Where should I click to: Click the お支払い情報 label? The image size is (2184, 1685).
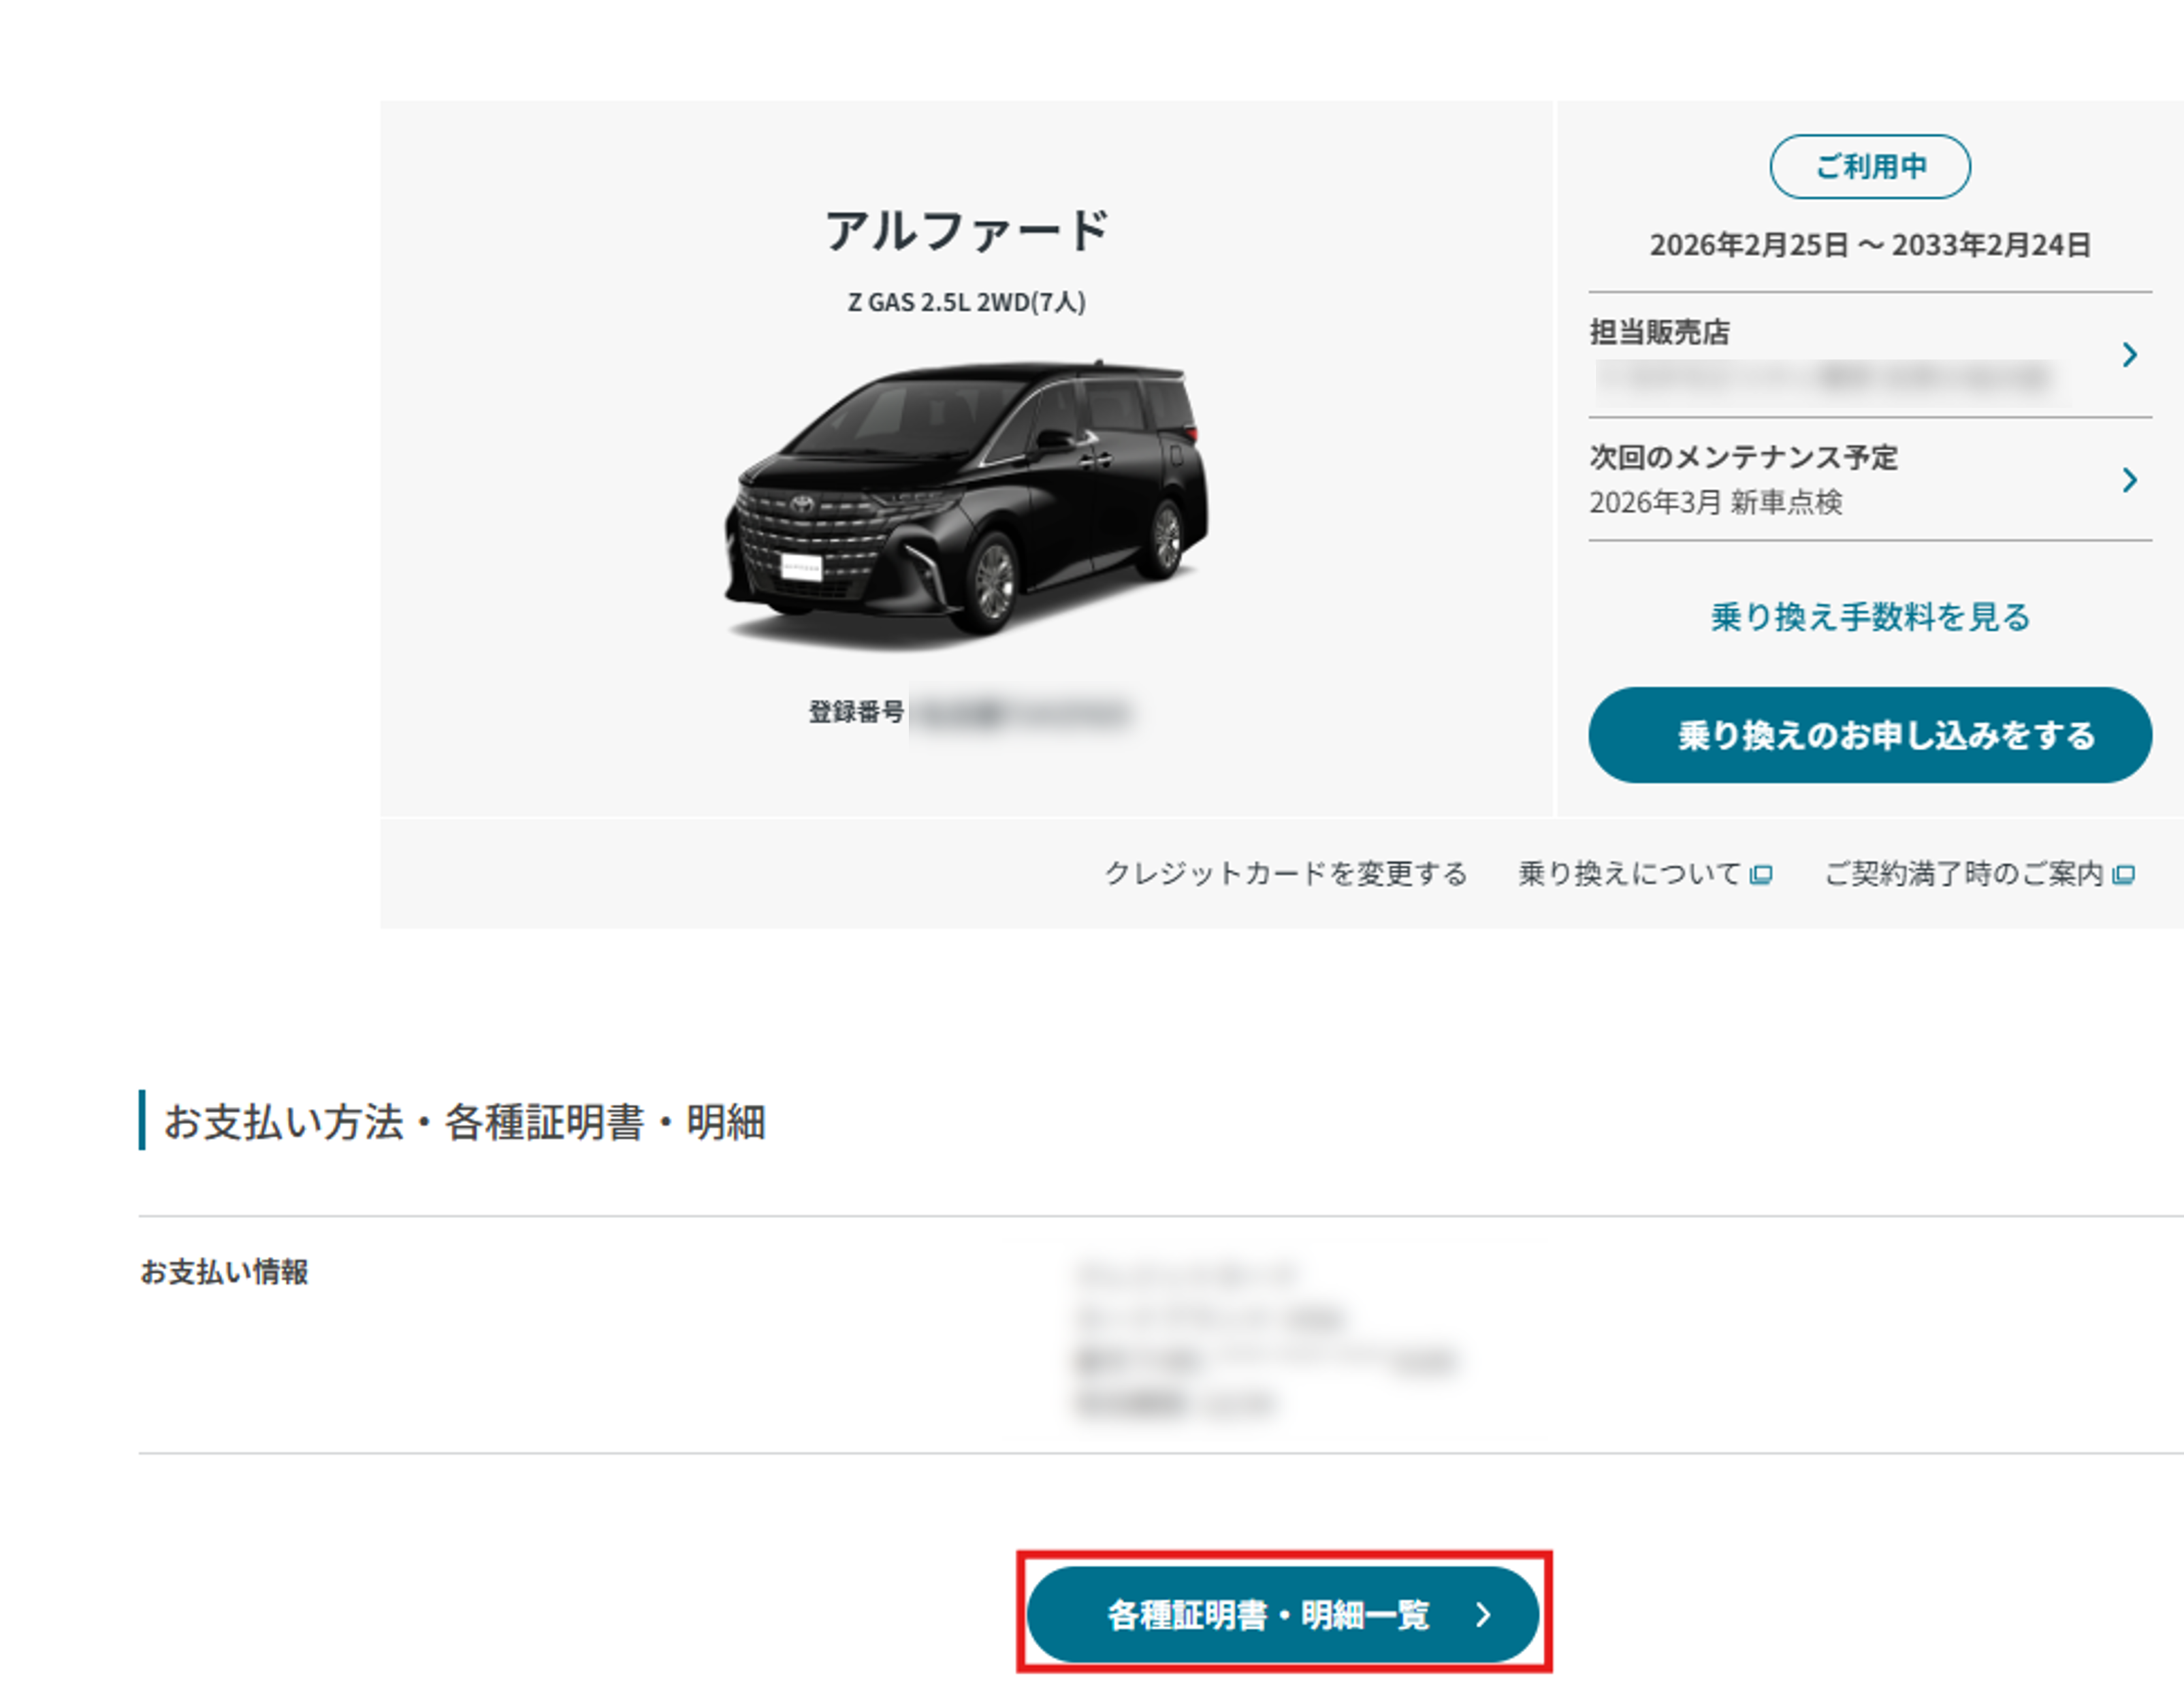tap(224, 1272)
